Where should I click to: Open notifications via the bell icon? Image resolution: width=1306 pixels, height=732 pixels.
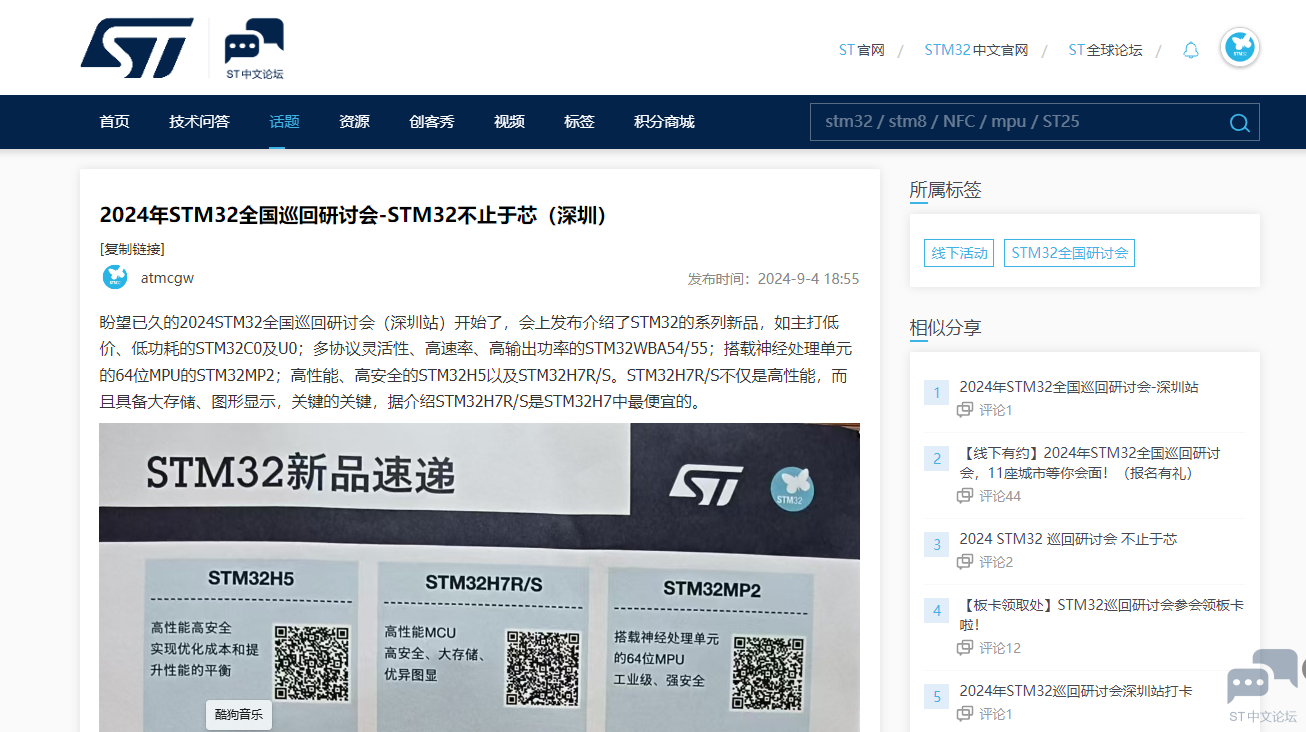coord(1190,50)
